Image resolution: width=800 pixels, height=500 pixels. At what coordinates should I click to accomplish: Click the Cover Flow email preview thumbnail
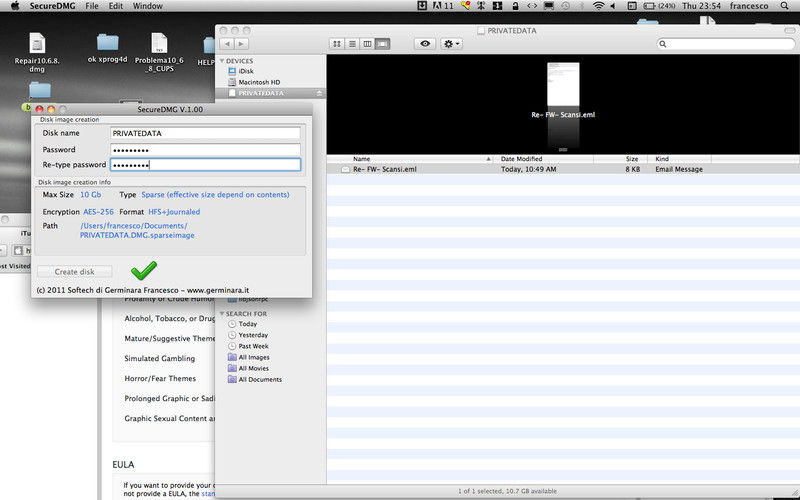tap(563, 84)
